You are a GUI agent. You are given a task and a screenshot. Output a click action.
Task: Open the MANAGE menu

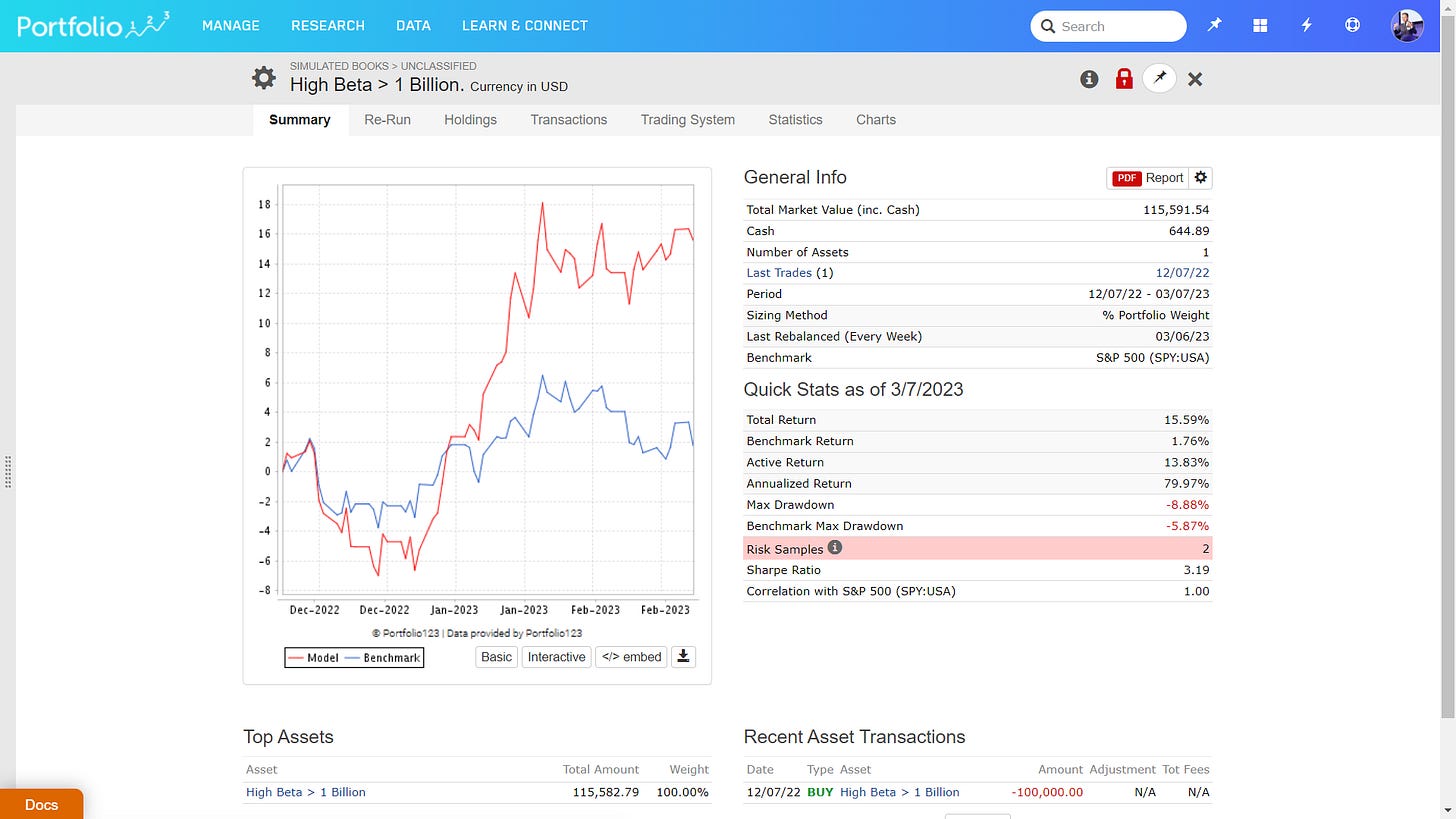231,26
